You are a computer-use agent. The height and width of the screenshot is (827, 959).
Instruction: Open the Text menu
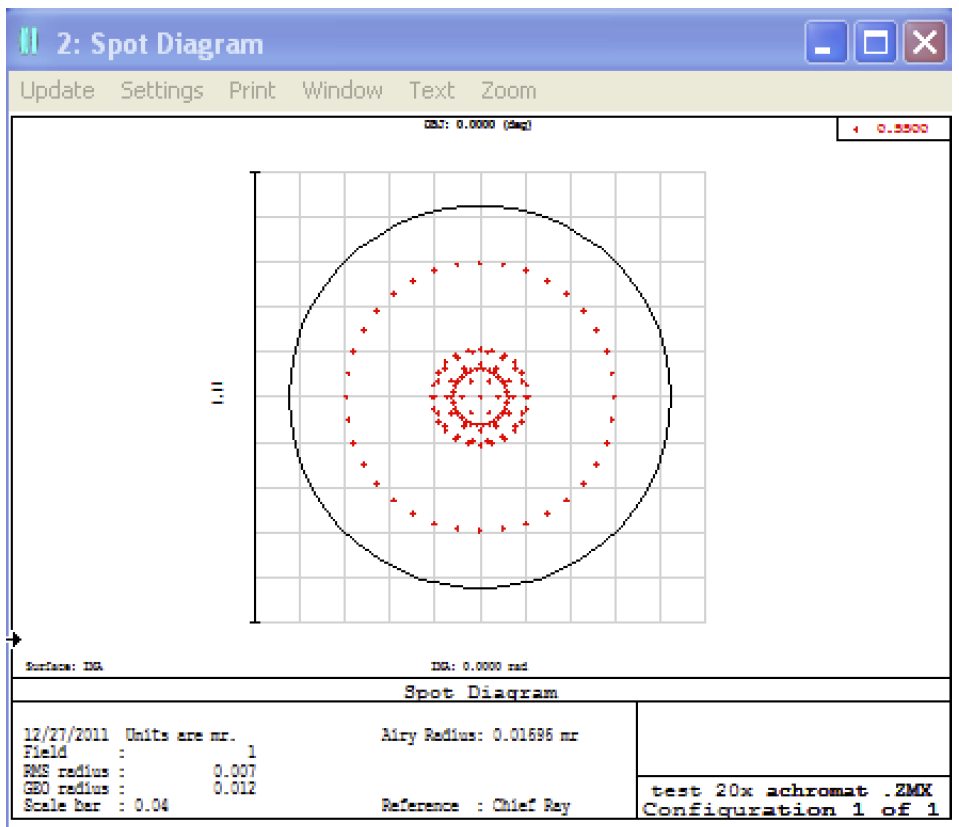click(x=431, y=91)
